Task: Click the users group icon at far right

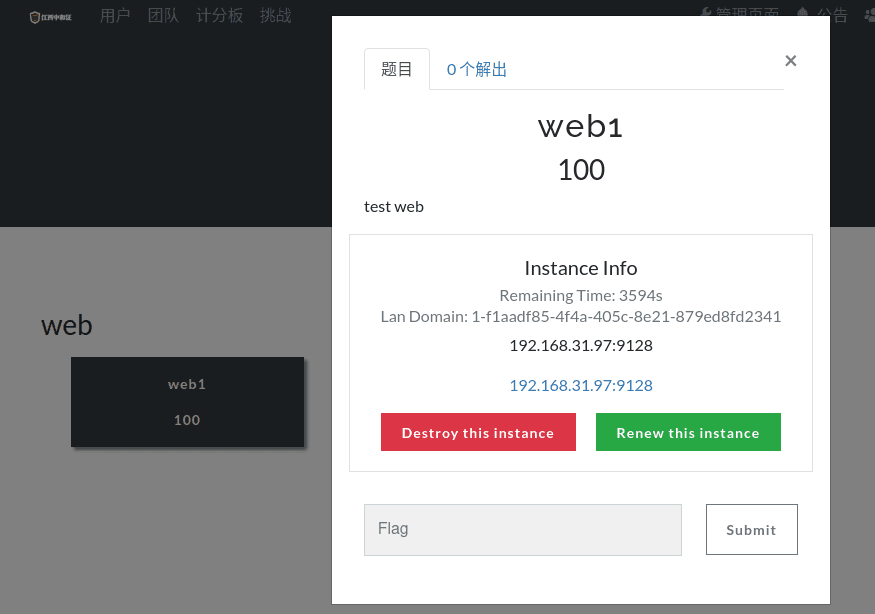Action: [x=867, y=14]
